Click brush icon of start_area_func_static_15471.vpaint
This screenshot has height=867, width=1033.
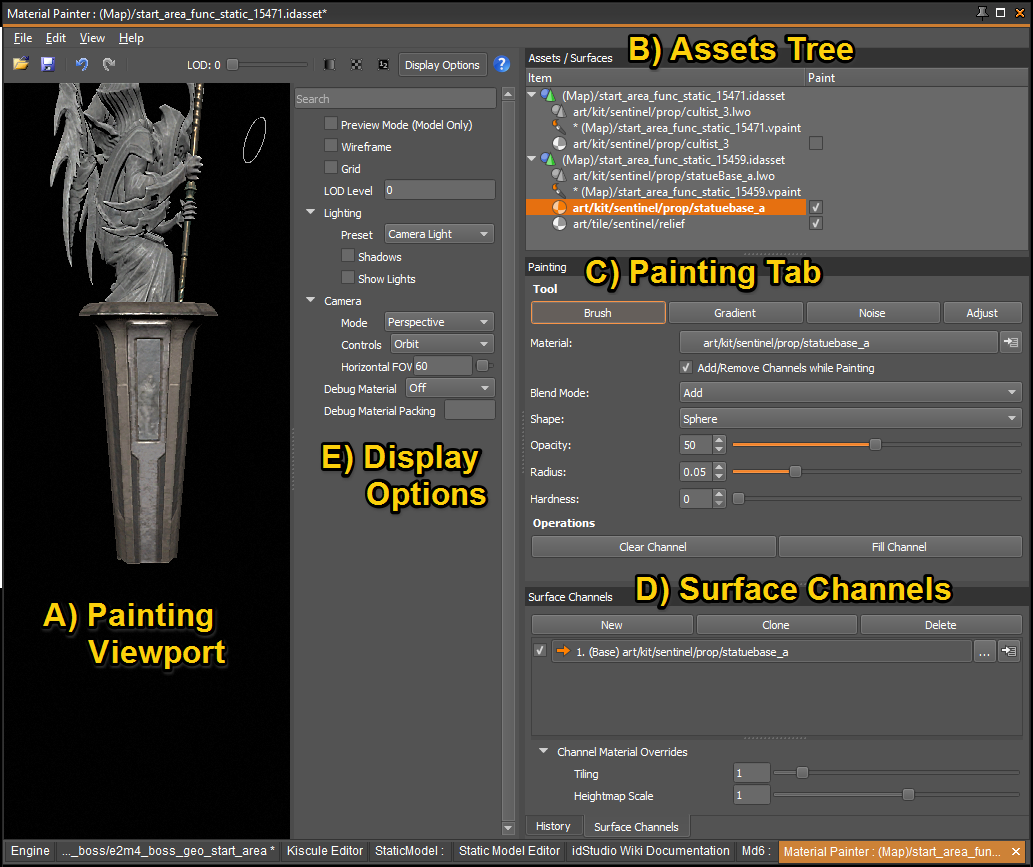coord(559,127)
